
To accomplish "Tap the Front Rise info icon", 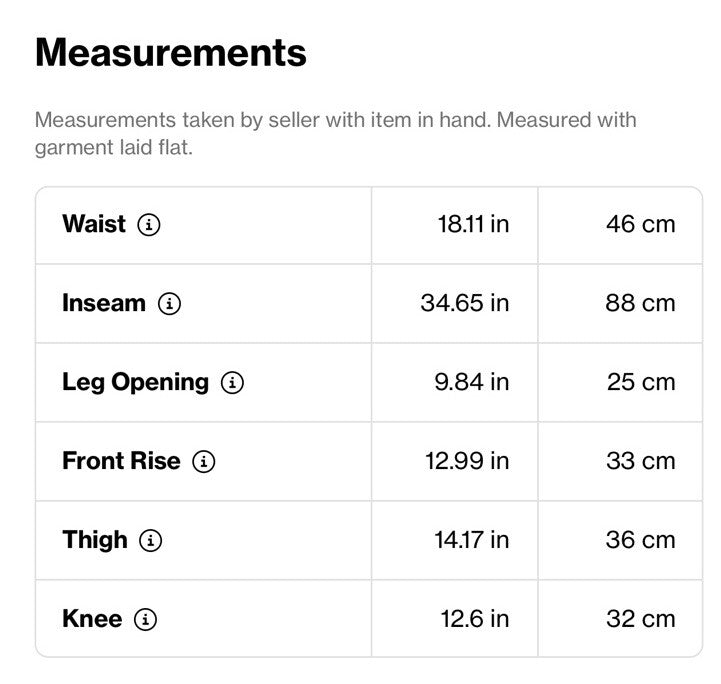I will tap(204, 462).
